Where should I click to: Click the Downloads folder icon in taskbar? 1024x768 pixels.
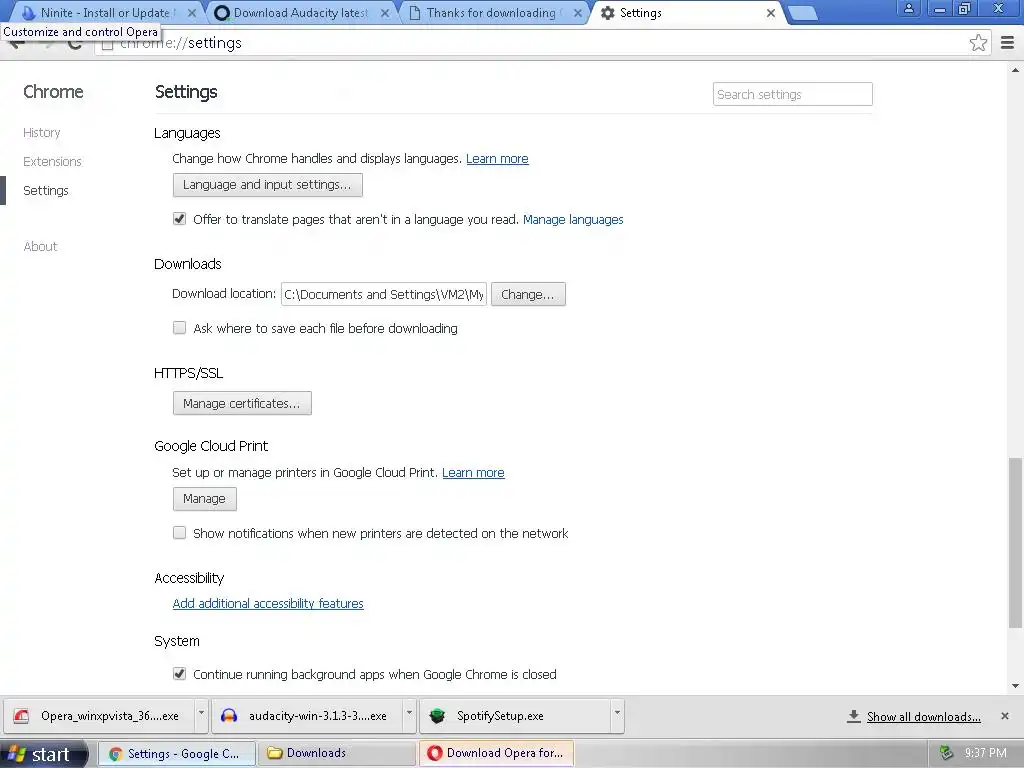coord(274,754)
